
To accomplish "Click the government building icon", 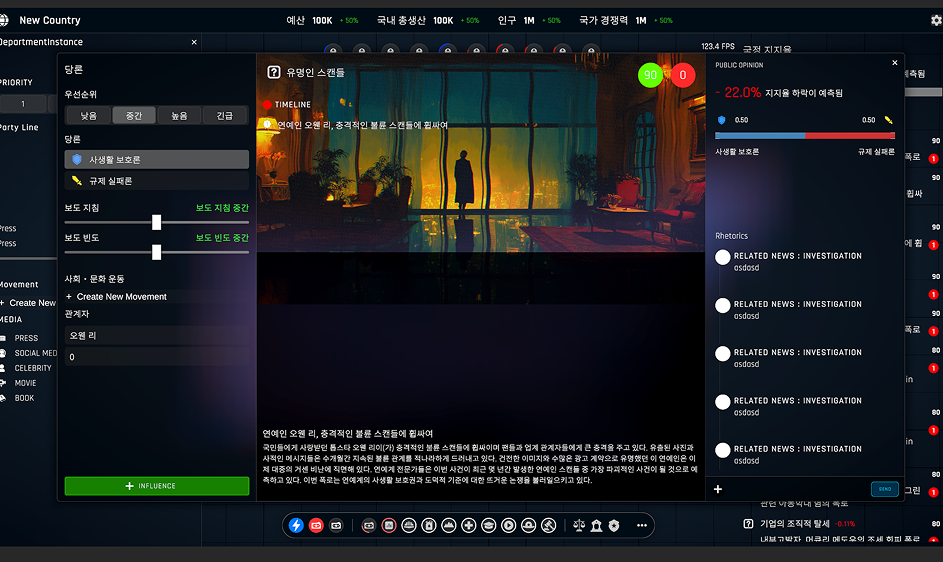I will 596,525.
